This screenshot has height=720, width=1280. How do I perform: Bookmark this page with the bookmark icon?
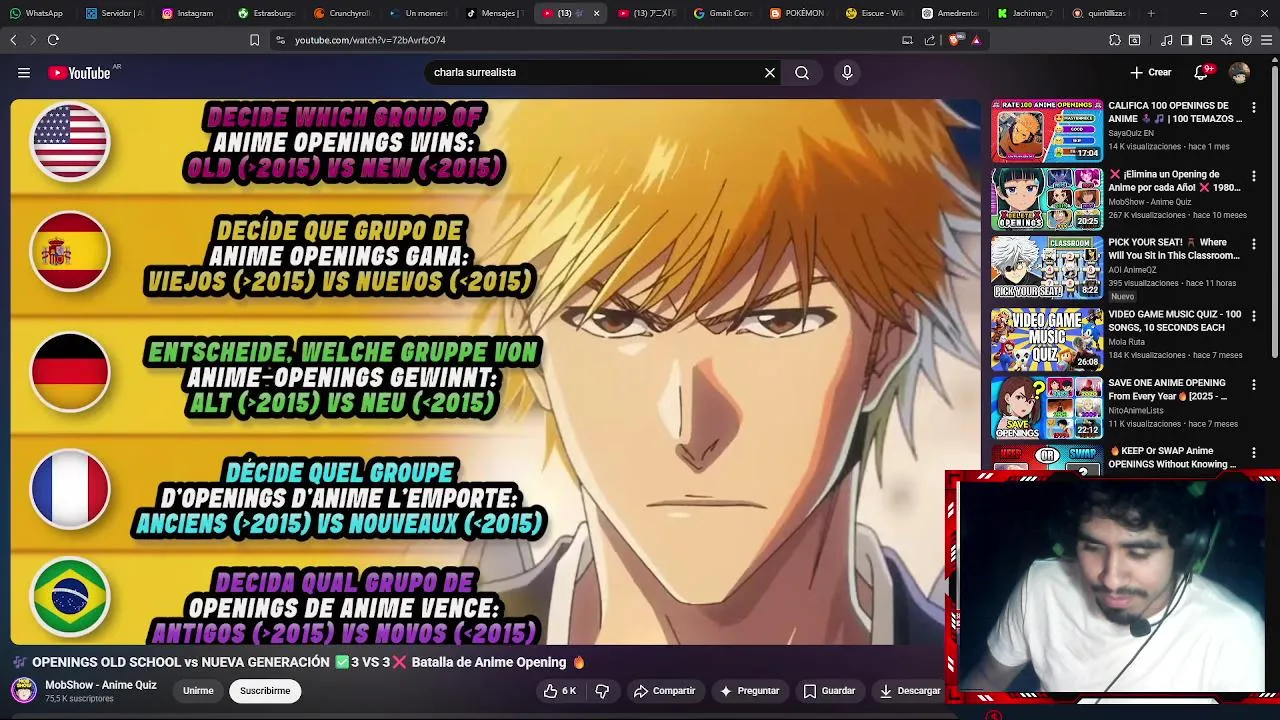[254, 40]
